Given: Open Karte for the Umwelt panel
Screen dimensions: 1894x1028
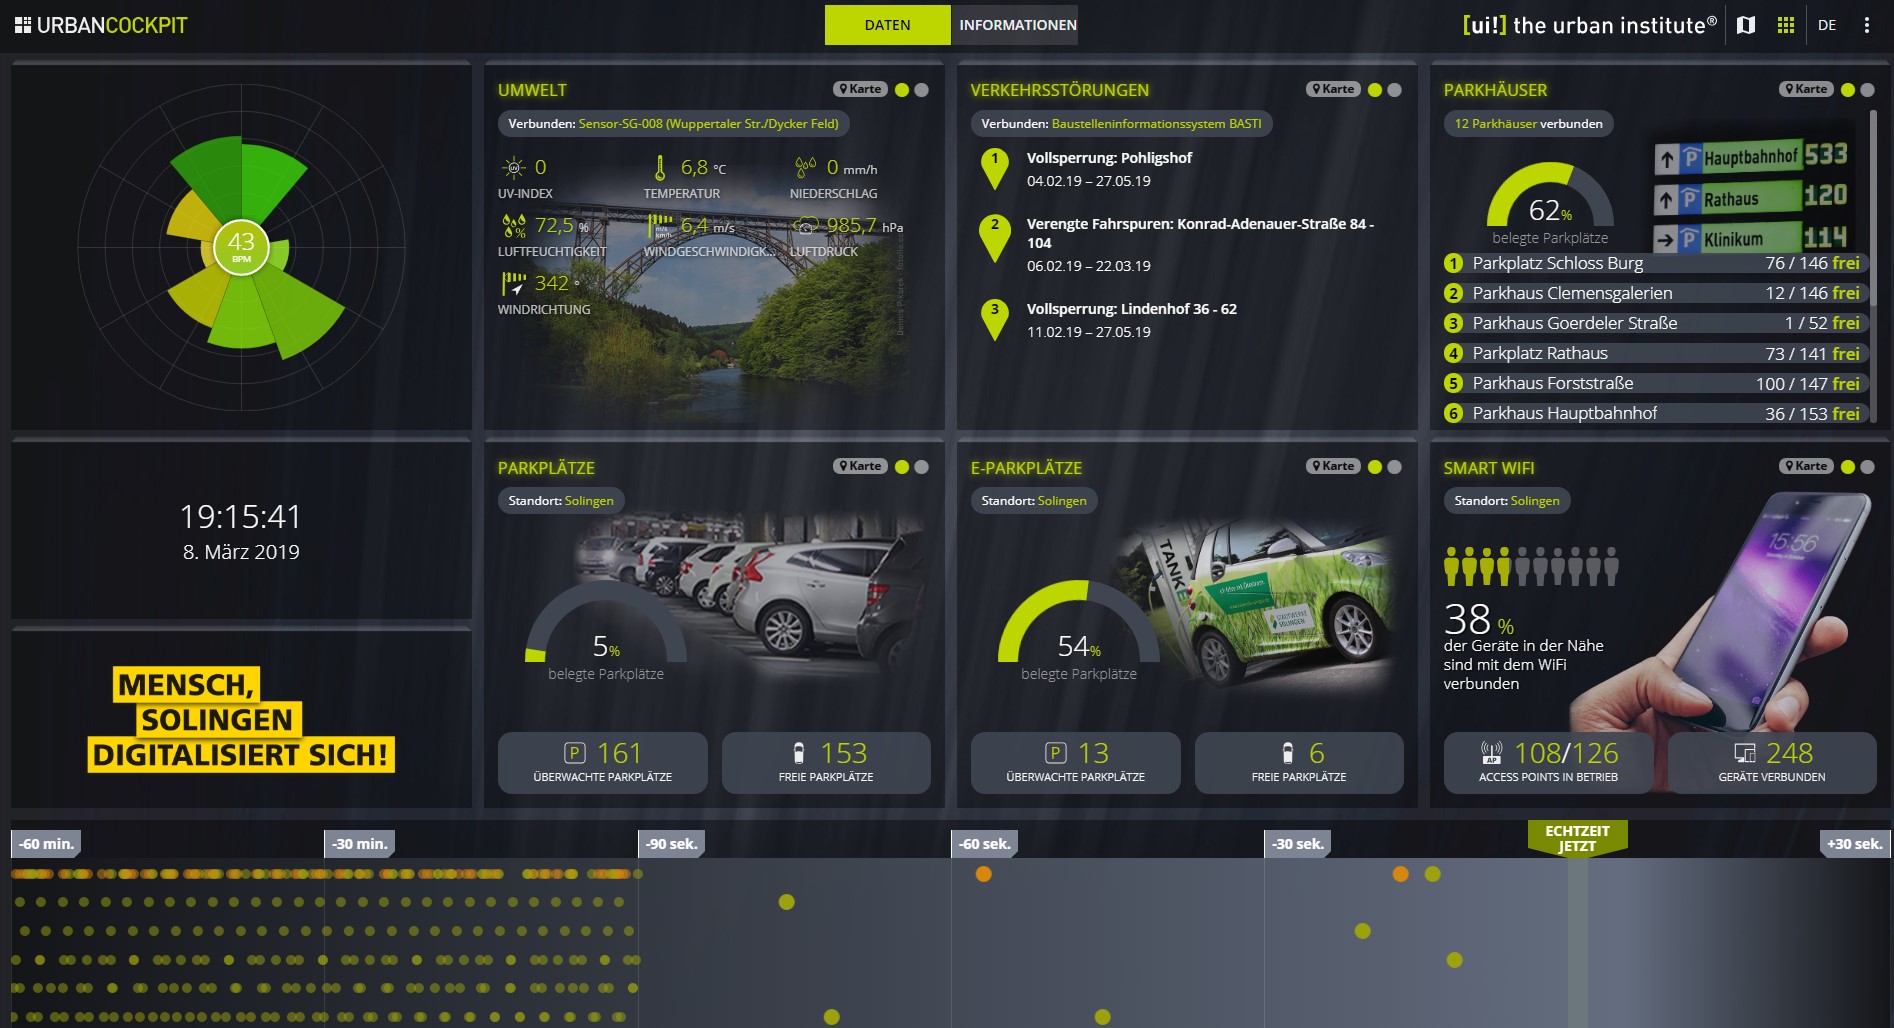Looking at the screenshot, I should 860,89.
